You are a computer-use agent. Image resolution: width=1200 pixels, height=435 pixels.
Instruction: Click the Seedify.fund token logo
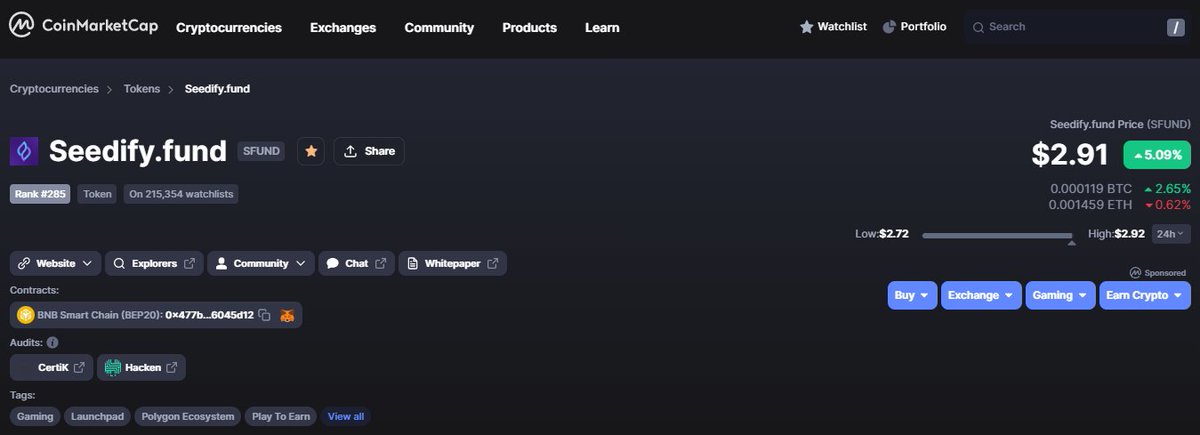(x=24, y=151)
